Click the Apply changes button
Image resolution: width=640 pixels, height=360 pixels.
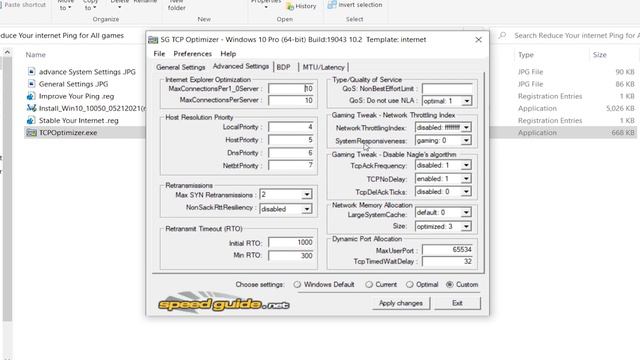click(401, 303)
